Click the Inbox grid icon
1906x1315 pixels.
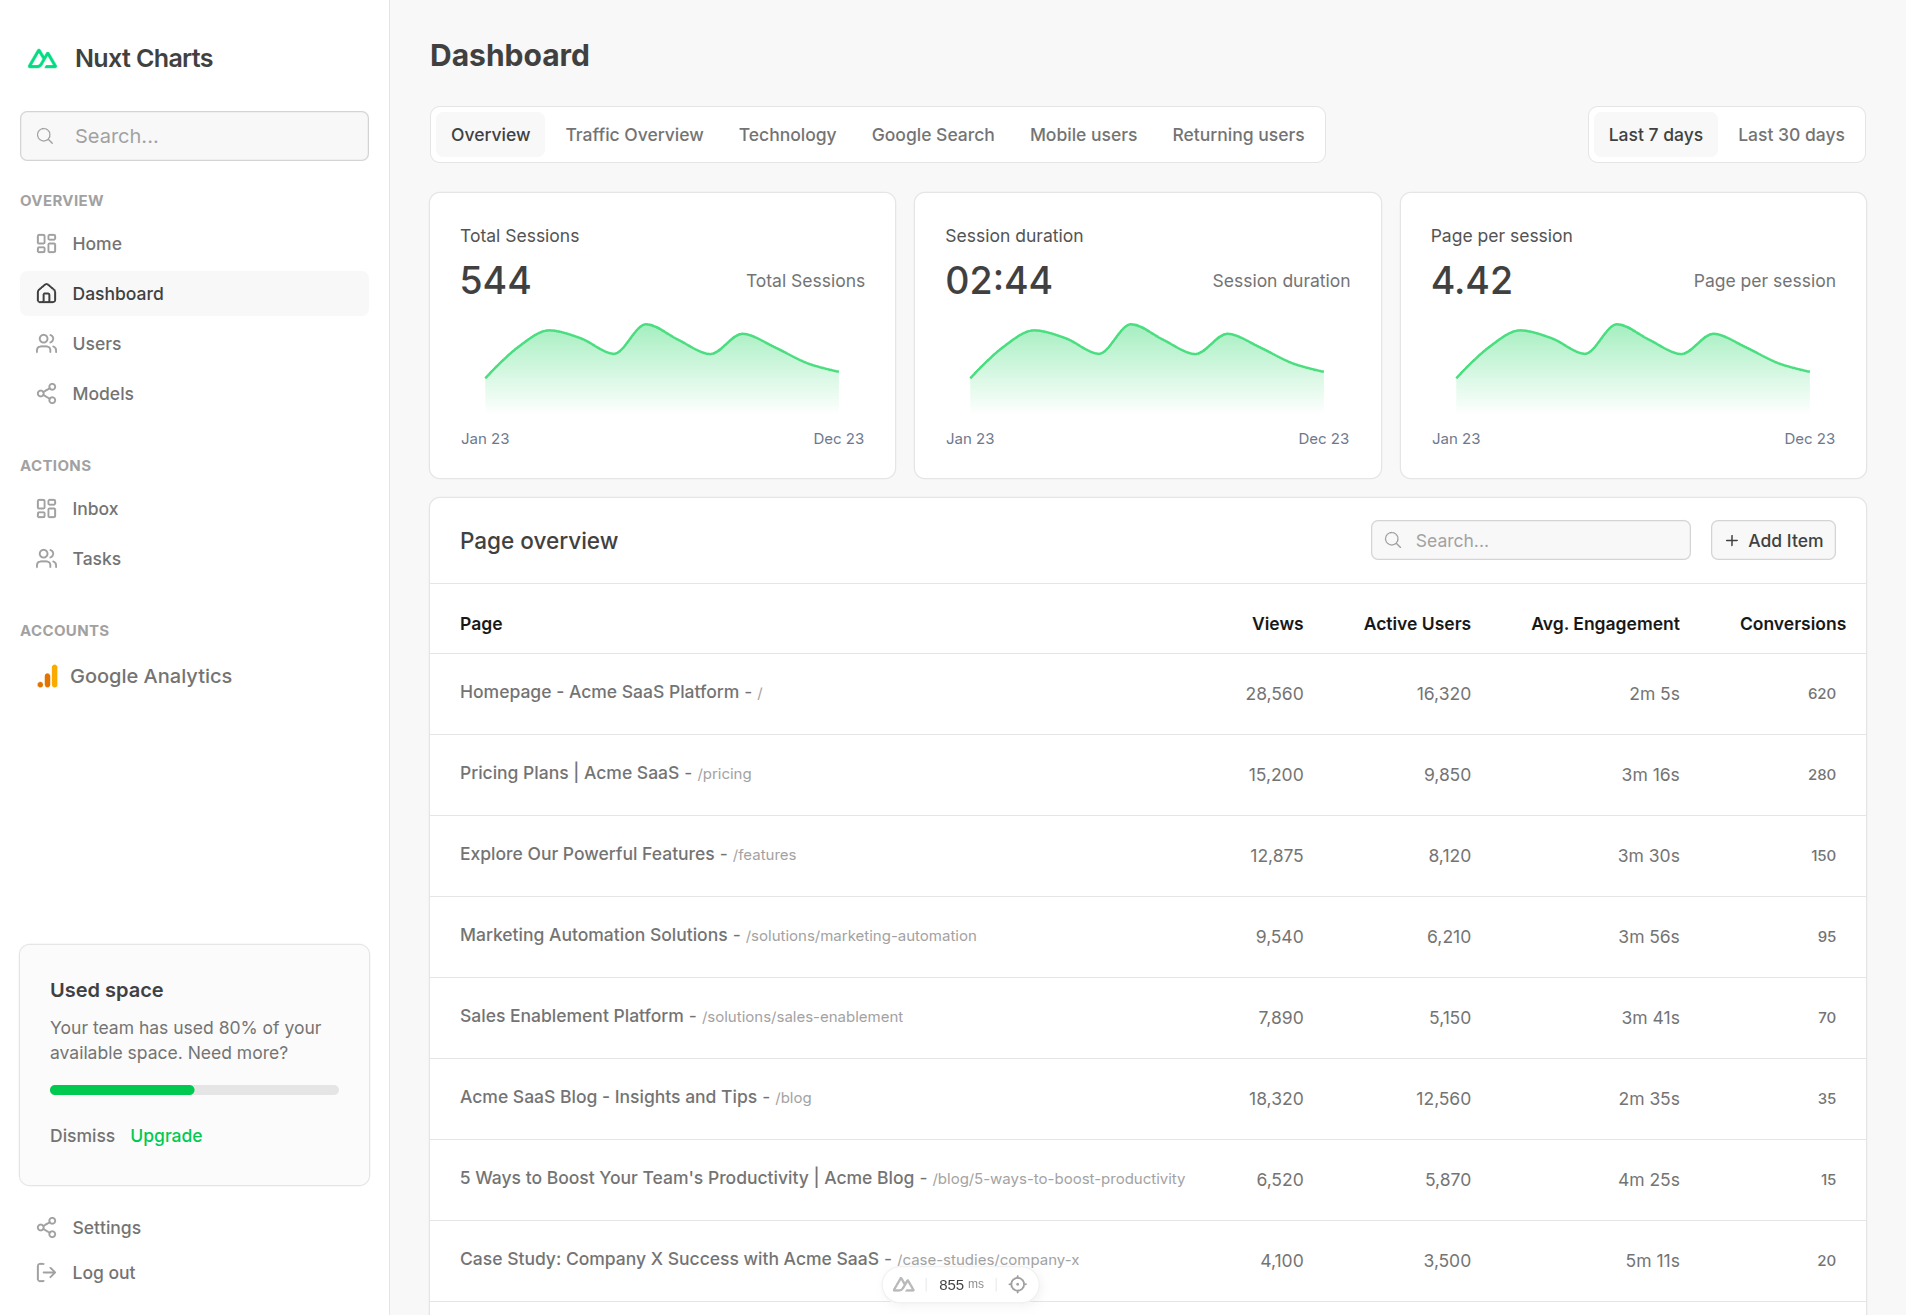click(x=46, y=509)
